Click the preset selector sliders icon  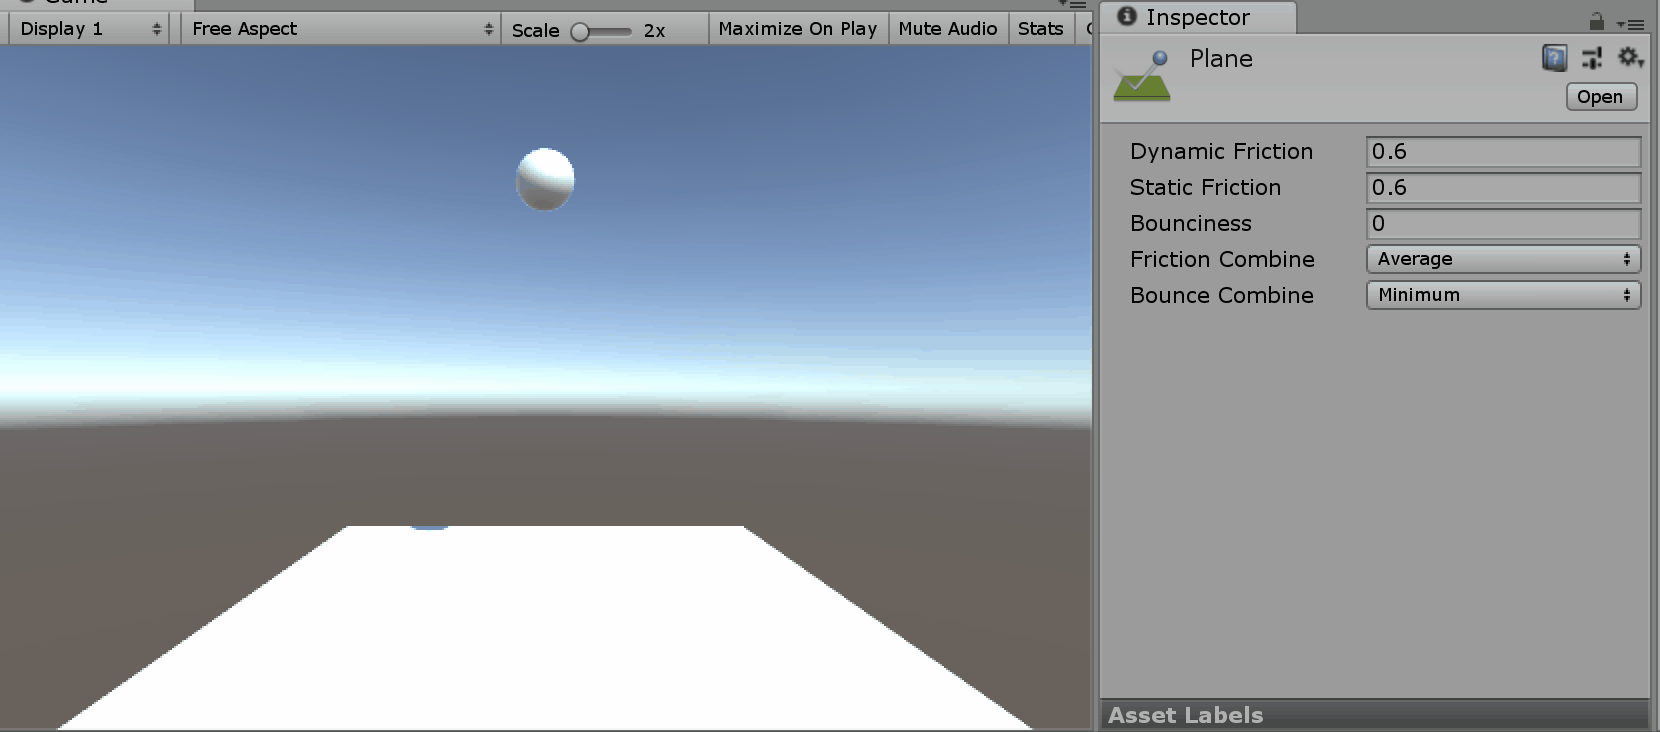tap(1592, 59)
